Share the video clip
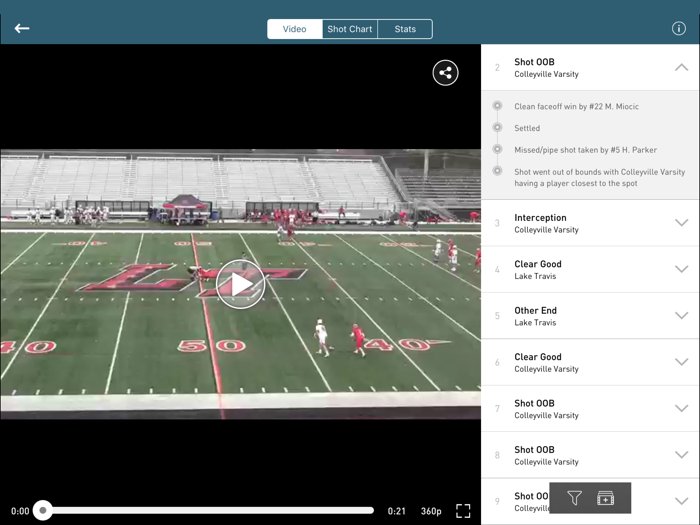700x525 pixels. (445, 72)
